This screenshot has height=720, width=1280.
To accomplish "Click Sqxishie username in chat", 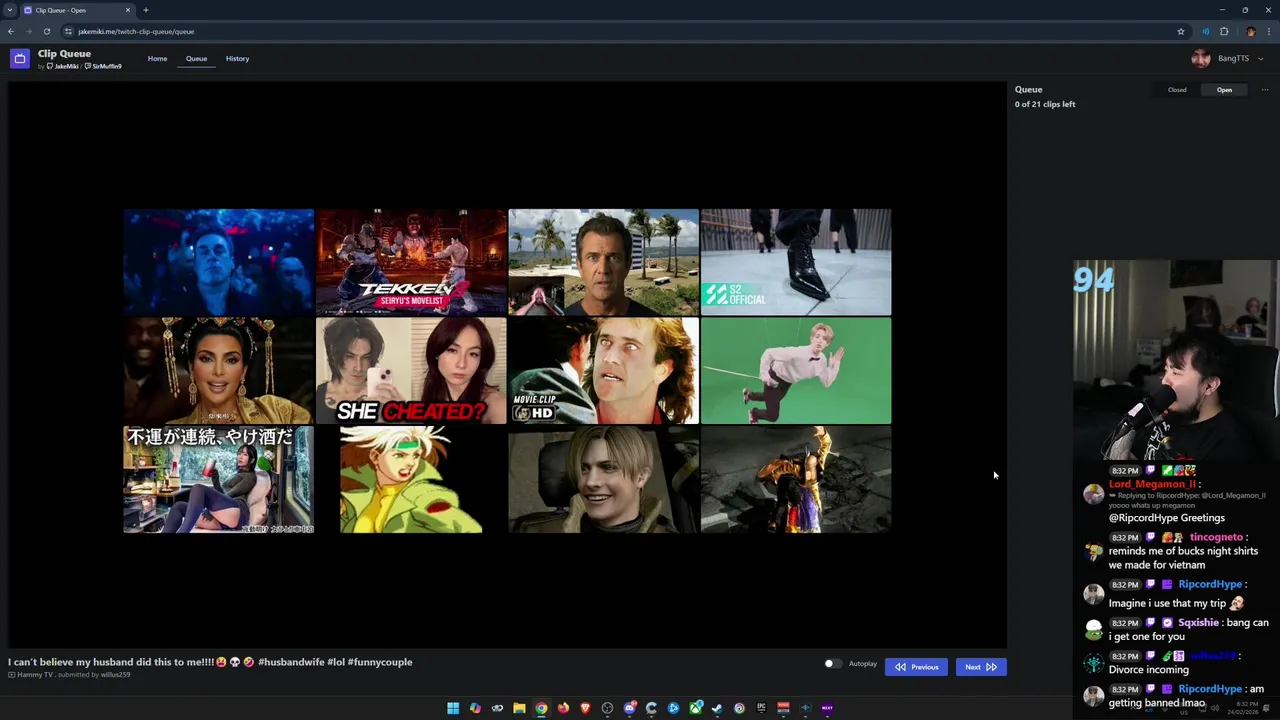I will 1198,622.
